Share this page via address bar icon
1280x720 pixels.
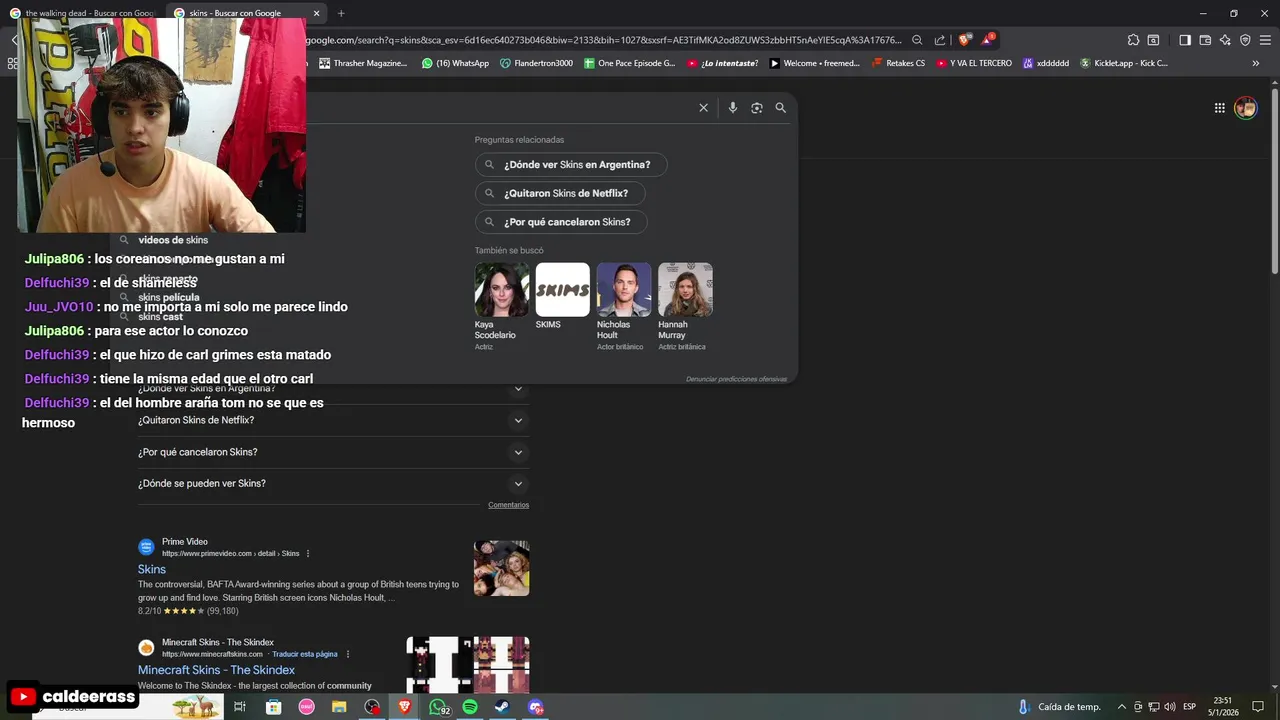[x=940, y=40]
